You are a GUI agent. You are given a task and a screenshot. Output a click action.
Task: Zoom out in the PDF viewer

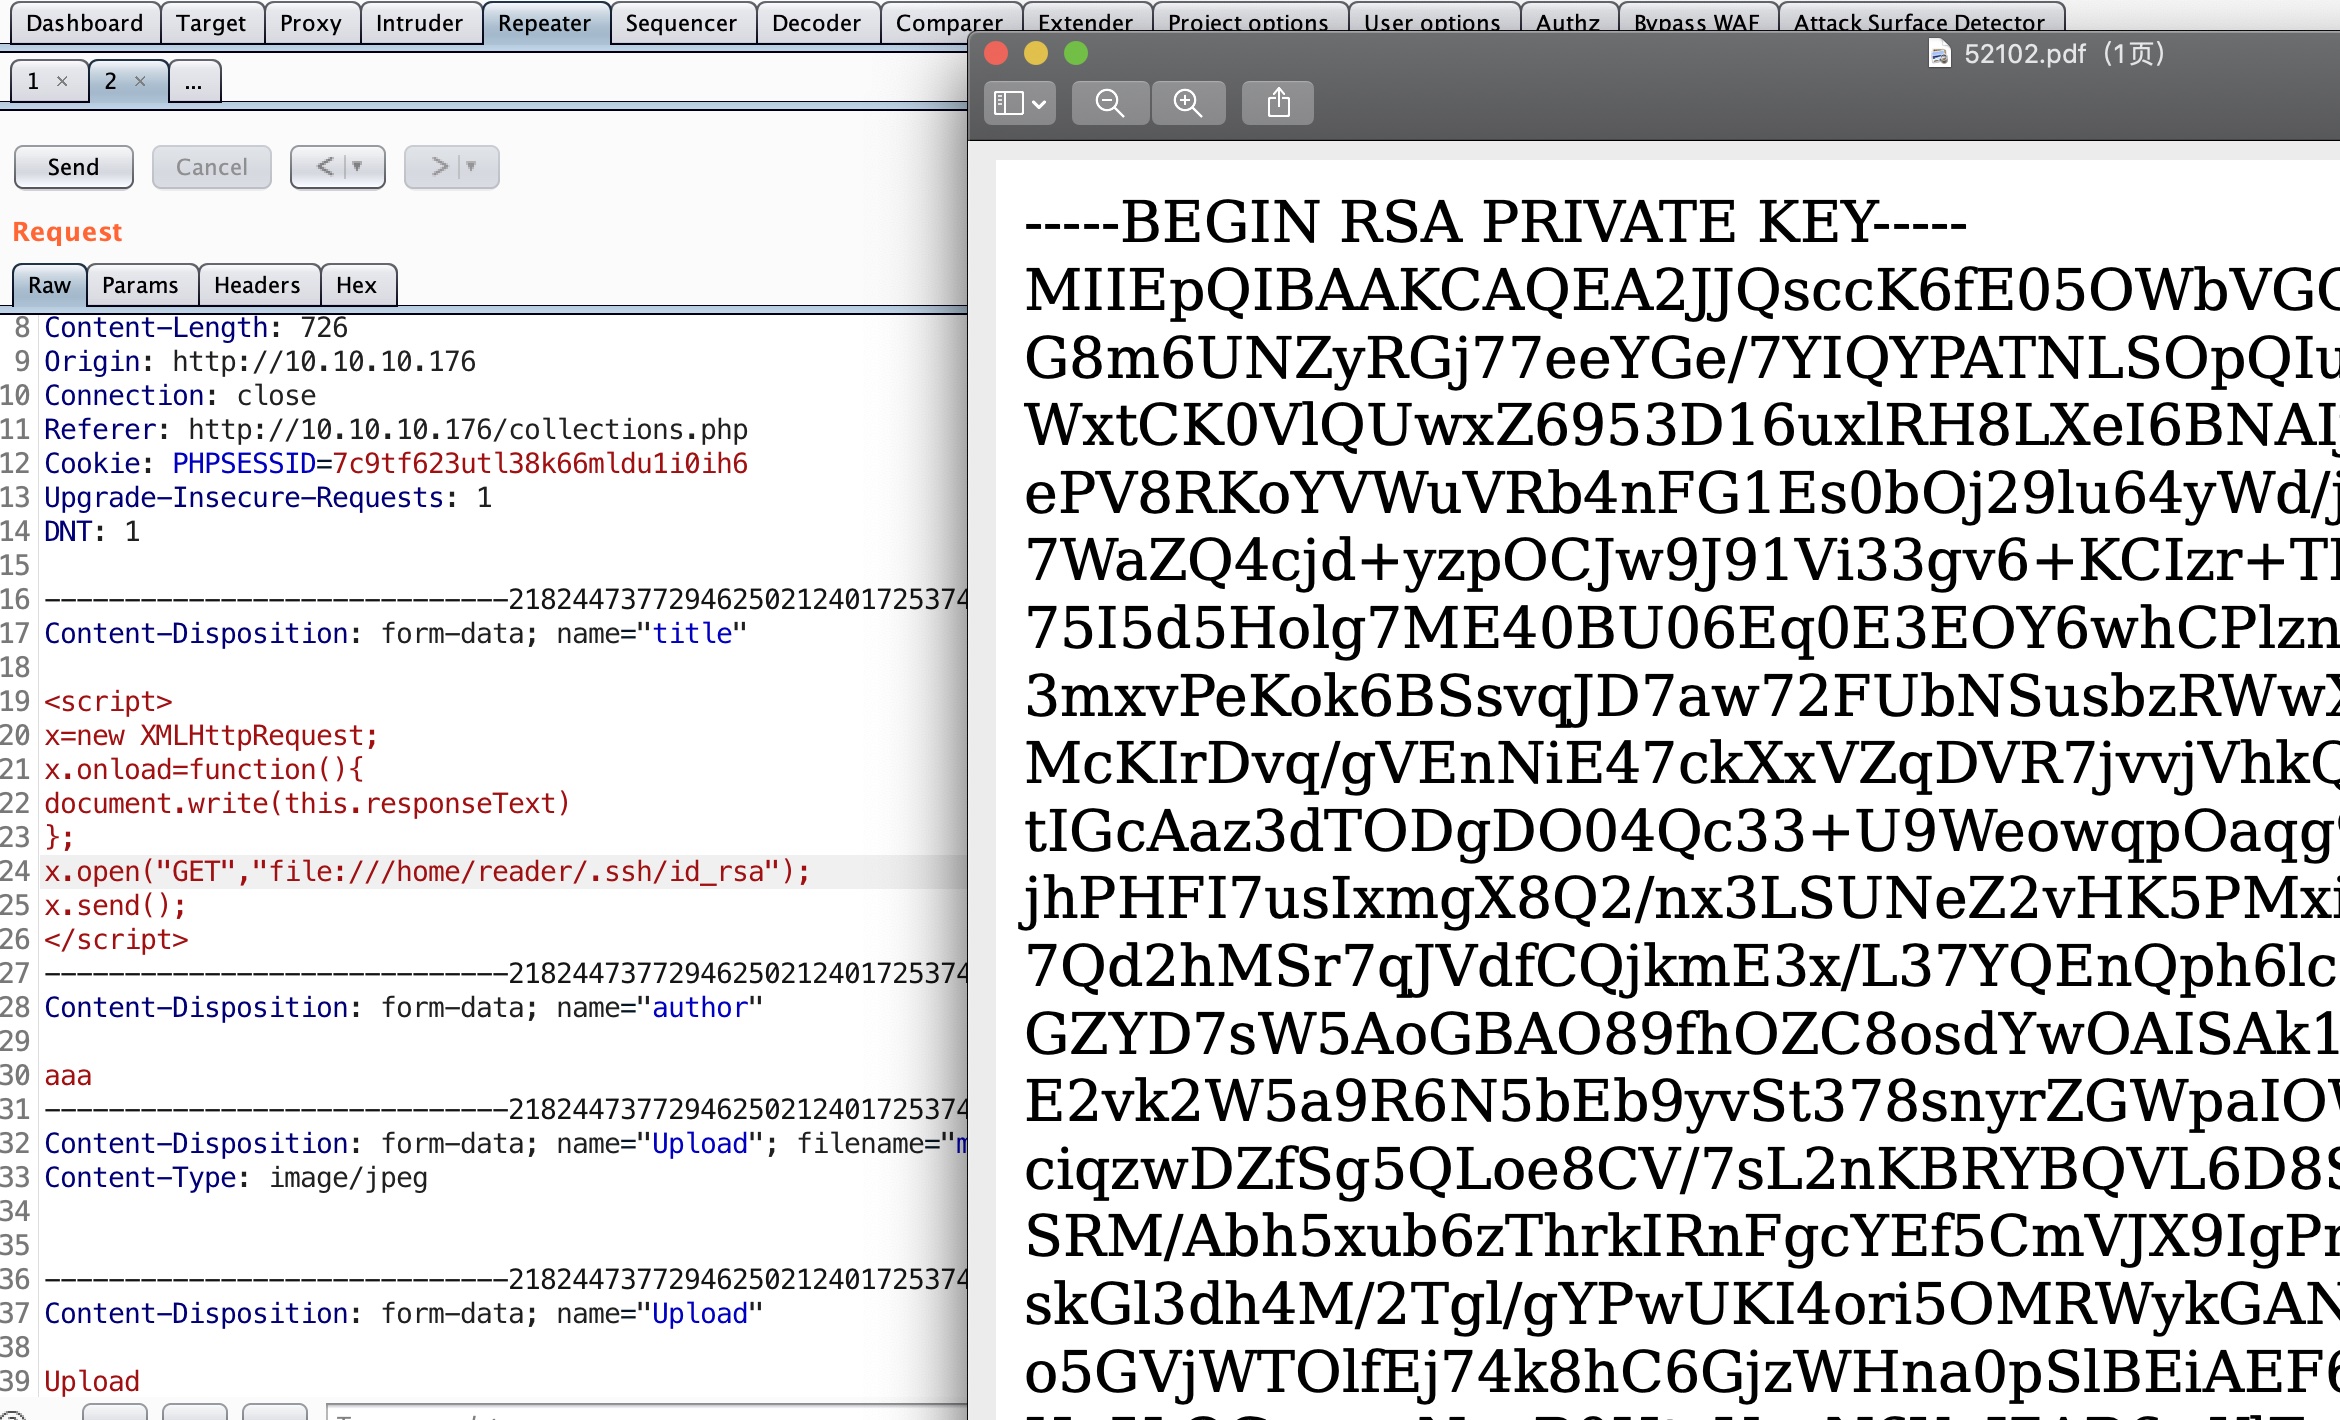pyautogui.click(x=1109, y=103)
